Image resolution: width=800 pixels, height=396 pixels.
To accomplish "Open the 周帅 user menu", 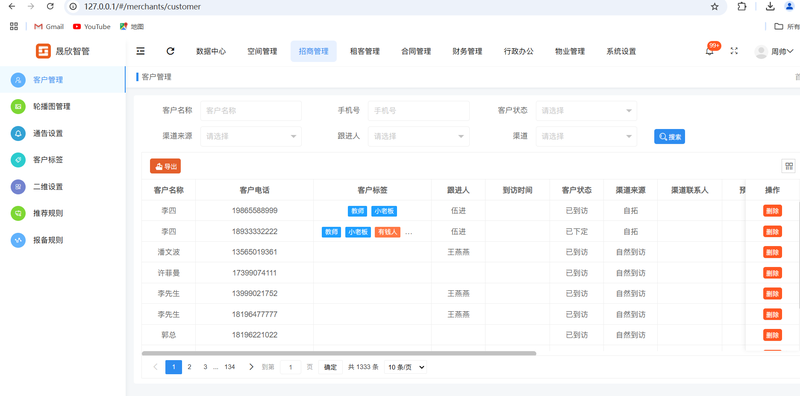I will click(x=774, y=51).
